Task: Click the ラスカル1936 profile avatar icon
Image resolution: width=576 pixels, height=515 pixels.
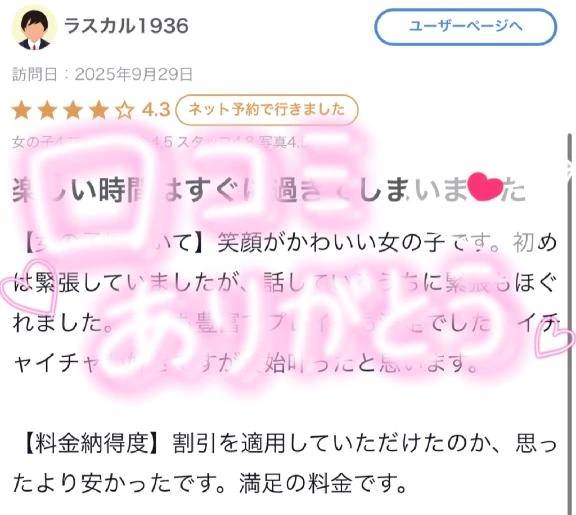Action: pos(35,28)
